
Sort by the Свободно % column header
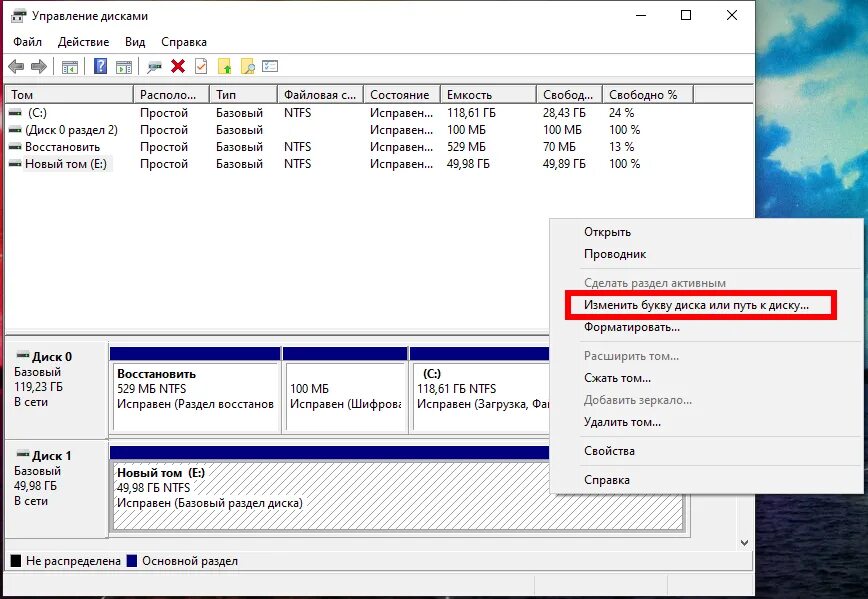click(x=648, y=95)
